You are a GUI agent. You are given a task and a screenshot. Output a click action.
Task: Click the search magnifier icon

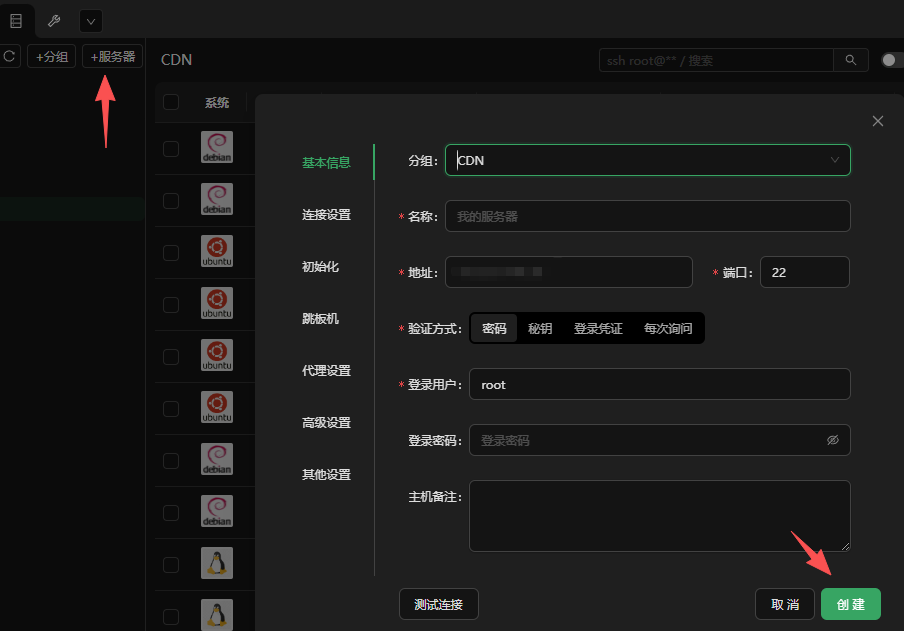click(850, 60)
